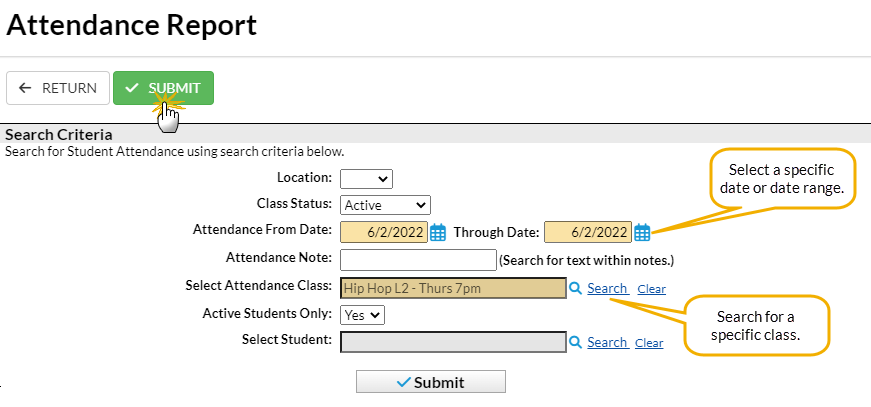
Task: Clear the Select Student field
Action: point(649,343)
